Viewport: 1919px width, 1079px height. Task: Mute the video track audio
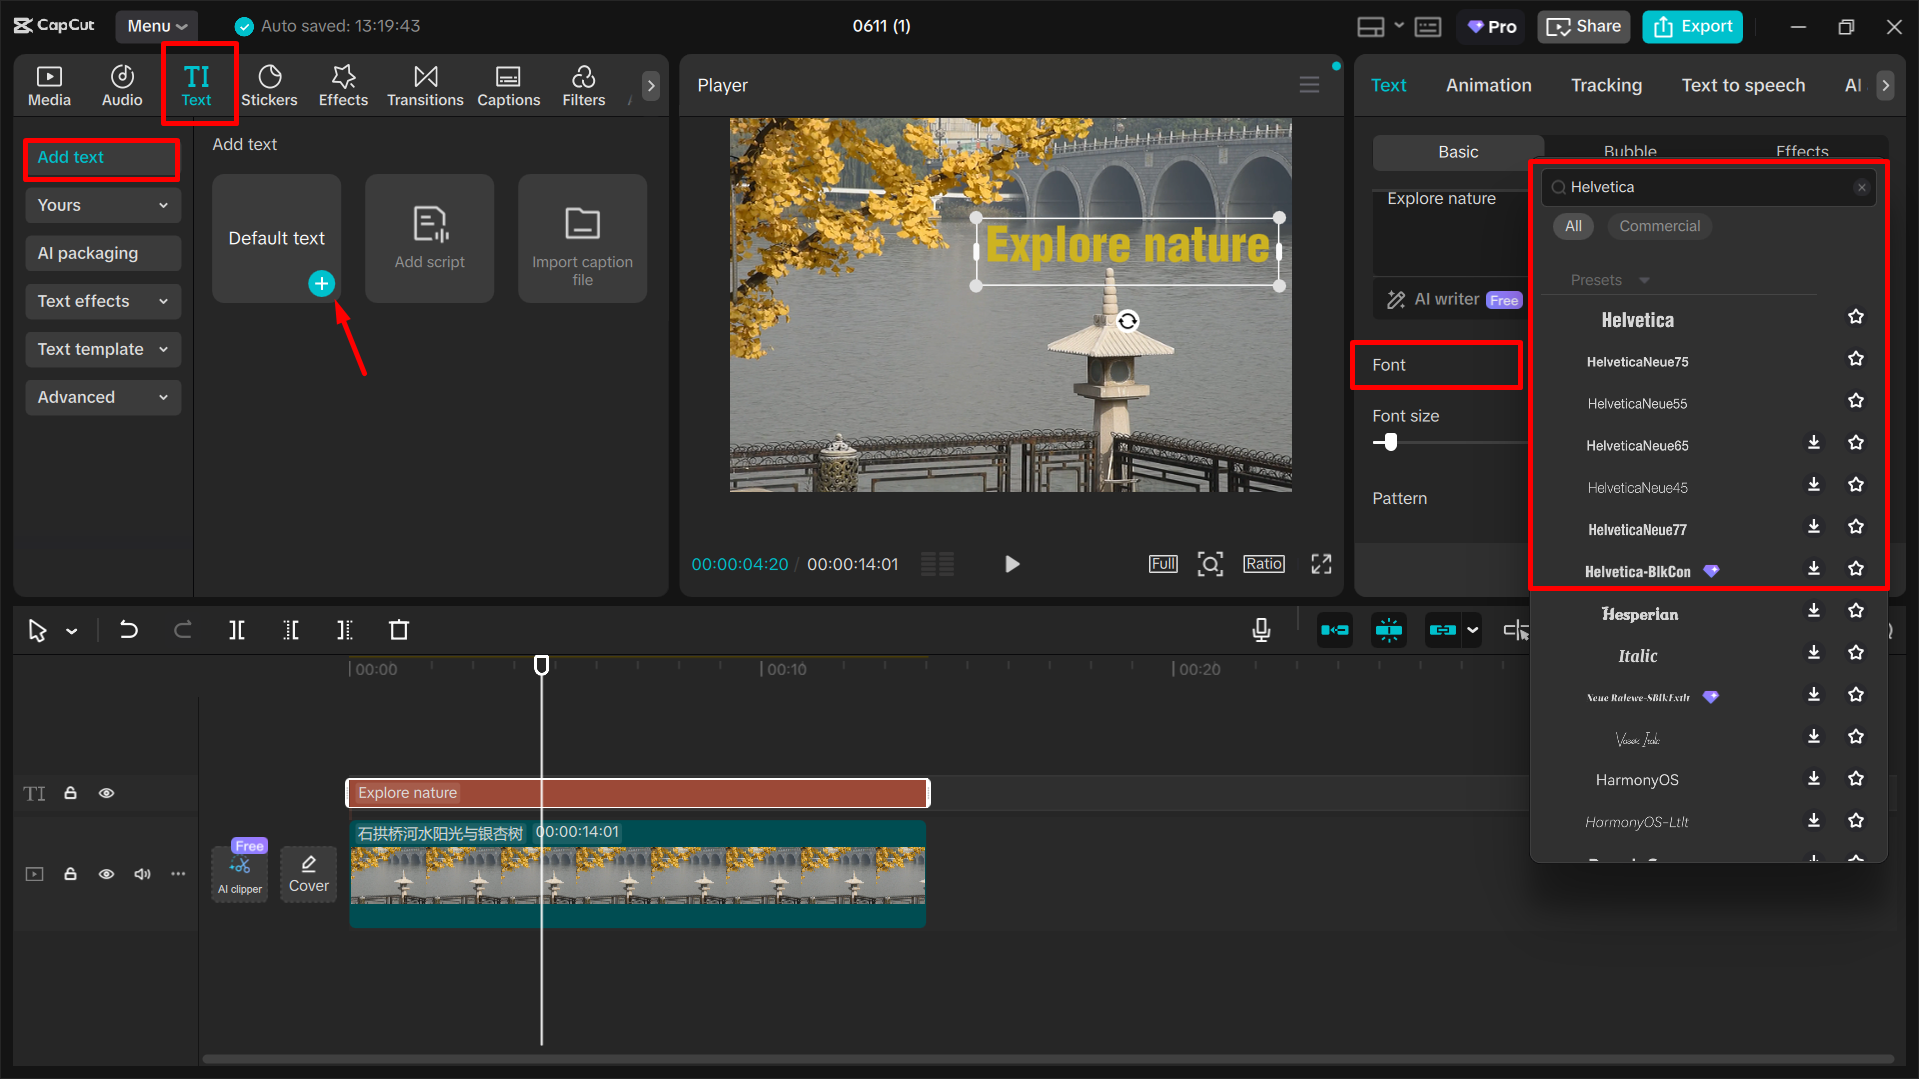point(141,873)
